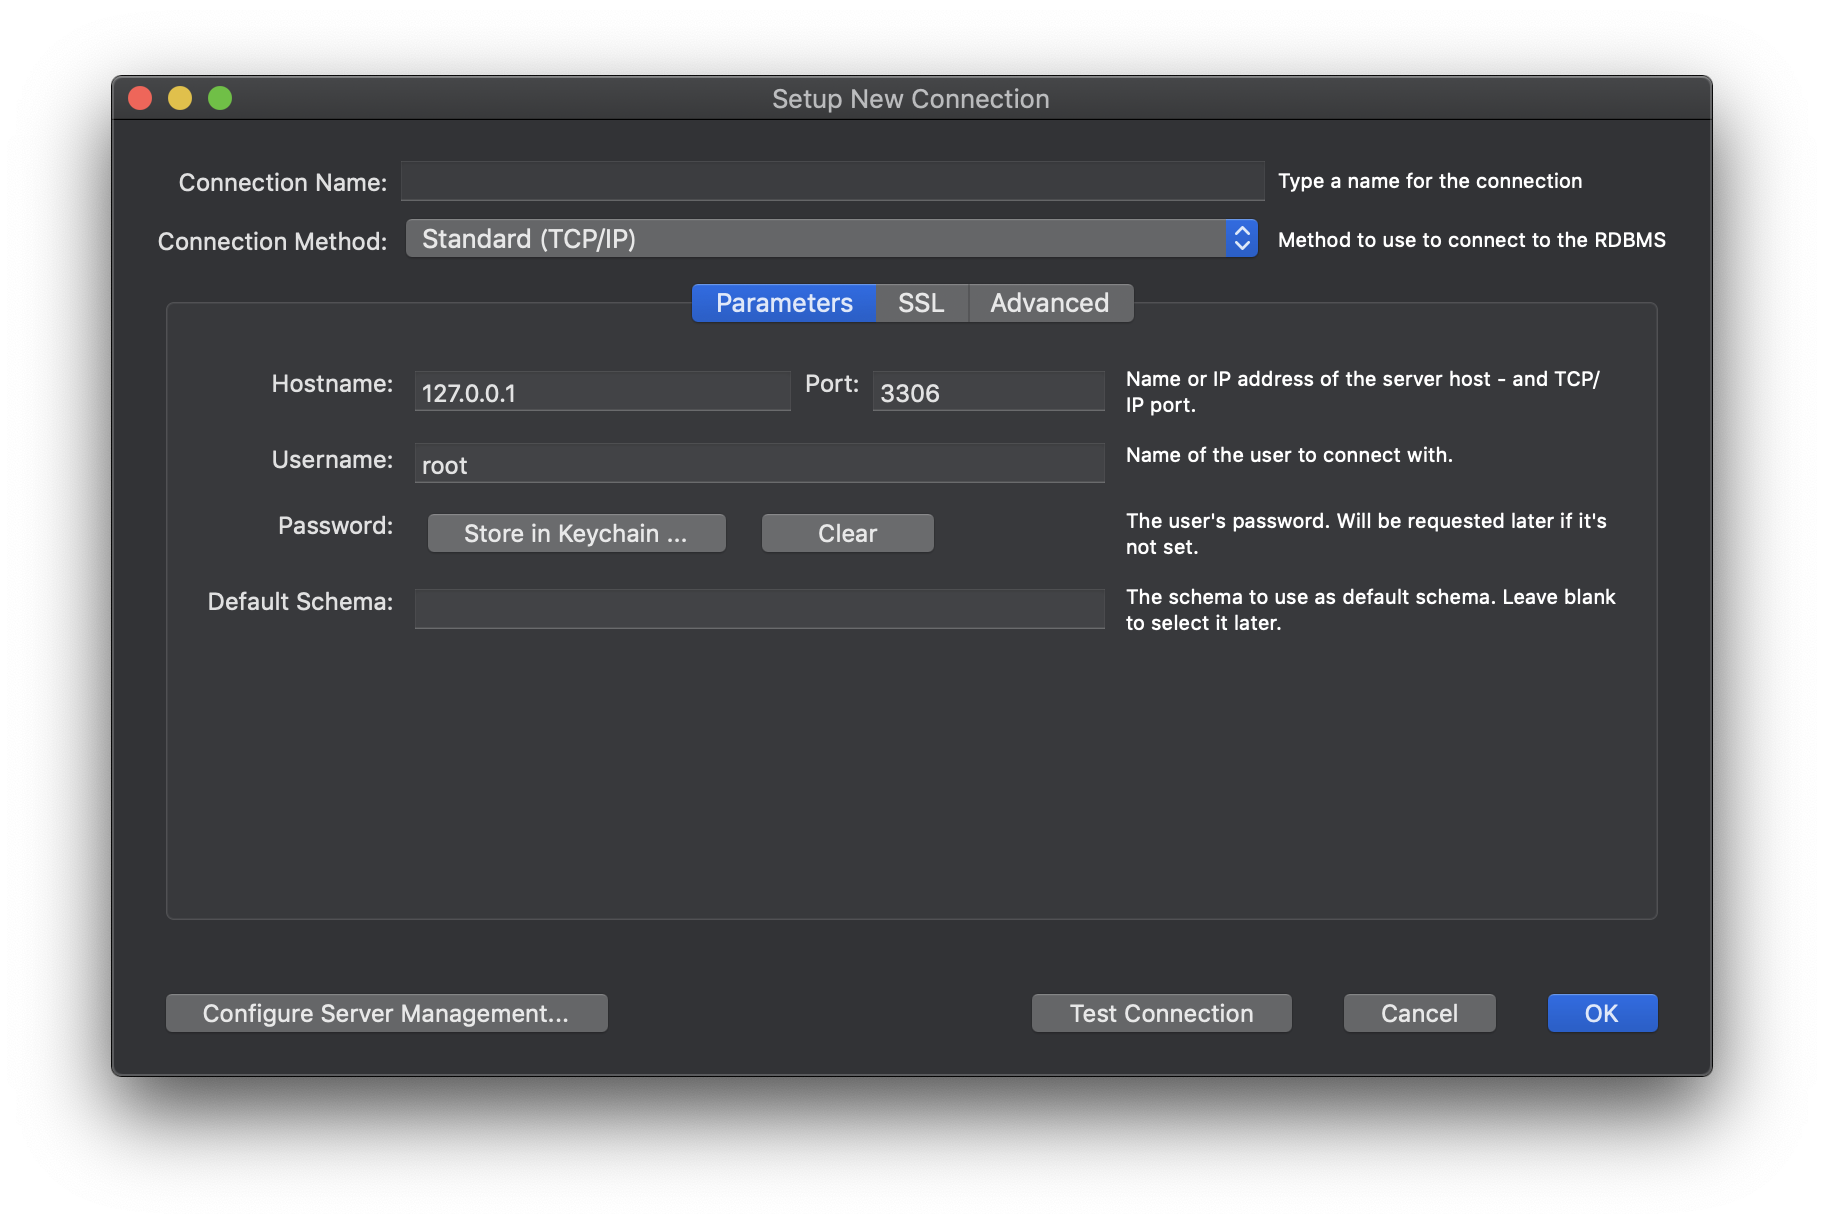Select the Advanced tab
Viewport: 1824px width, 1224px height.
click(1049, 303)
